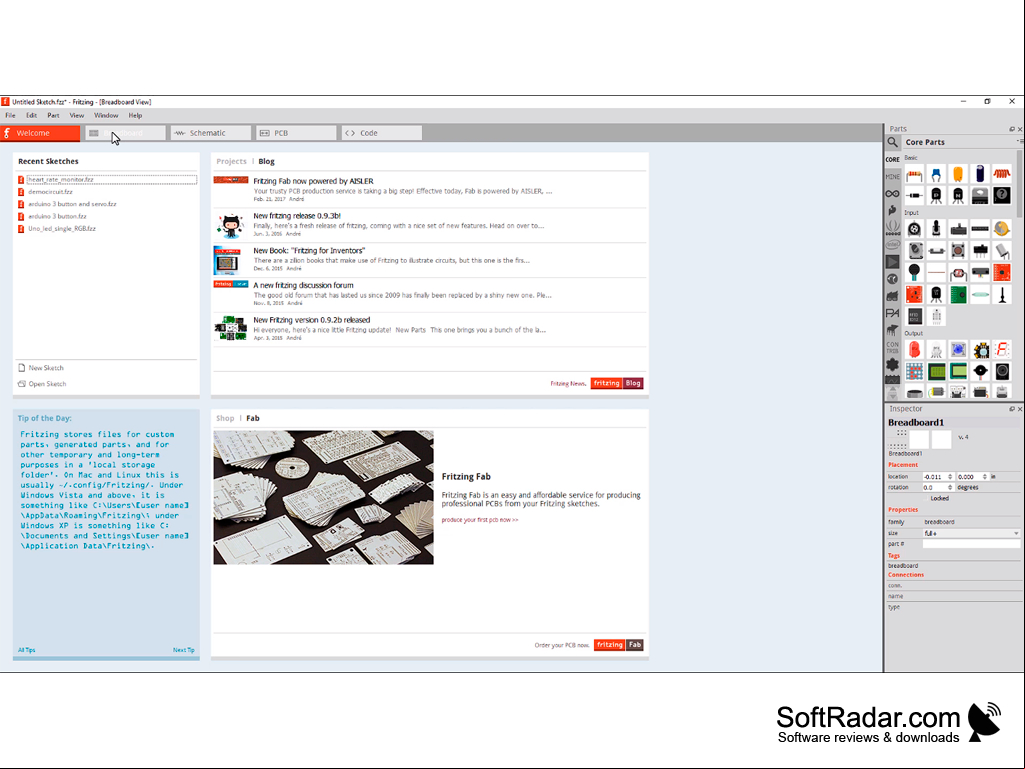1025x769 pixels.
Task: Open the File menu
Action: click(10, 116)
